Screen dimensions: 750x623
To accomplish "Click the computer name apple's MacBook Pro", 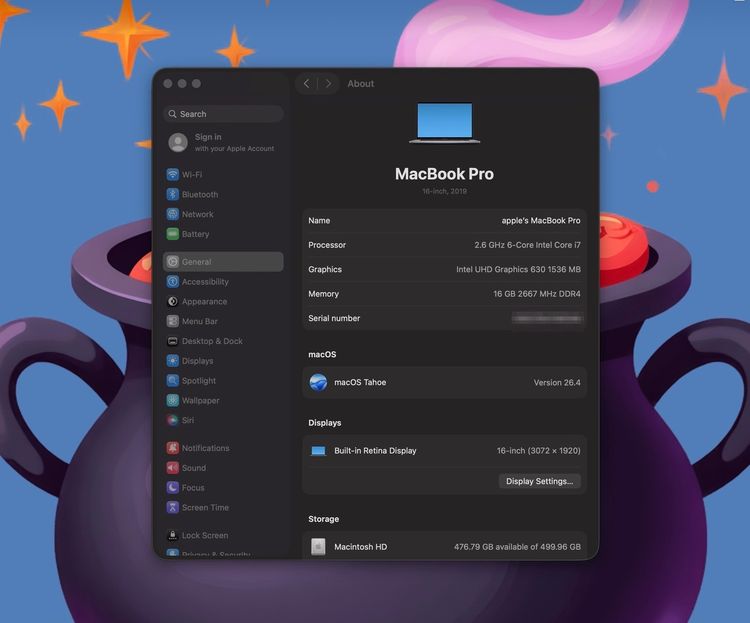I will [x=540, y=221].
